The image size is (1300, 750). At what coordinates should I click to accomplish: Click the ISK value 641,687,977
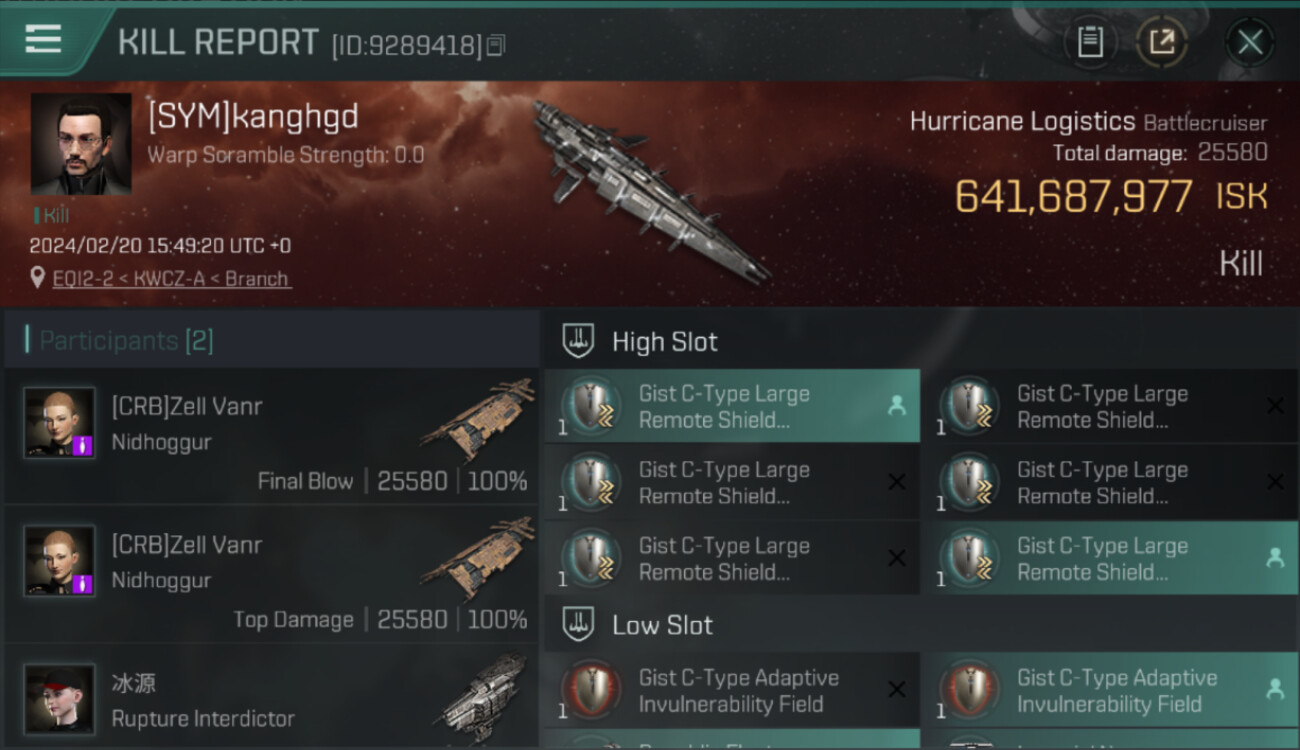pyautogui.click(x=1074, y=196)
